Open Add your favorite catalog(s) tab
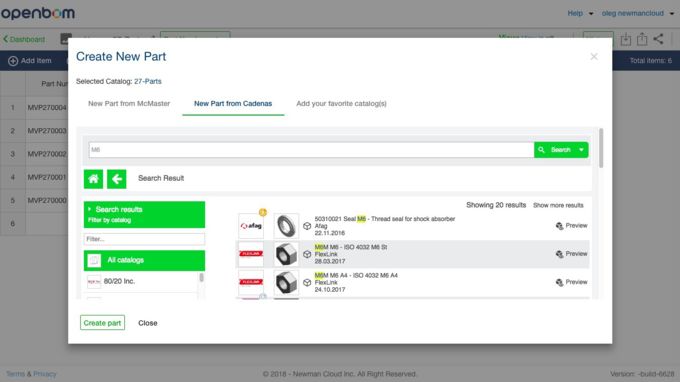Viewport: 680px width, 382px height. click(x=341, y=104)
